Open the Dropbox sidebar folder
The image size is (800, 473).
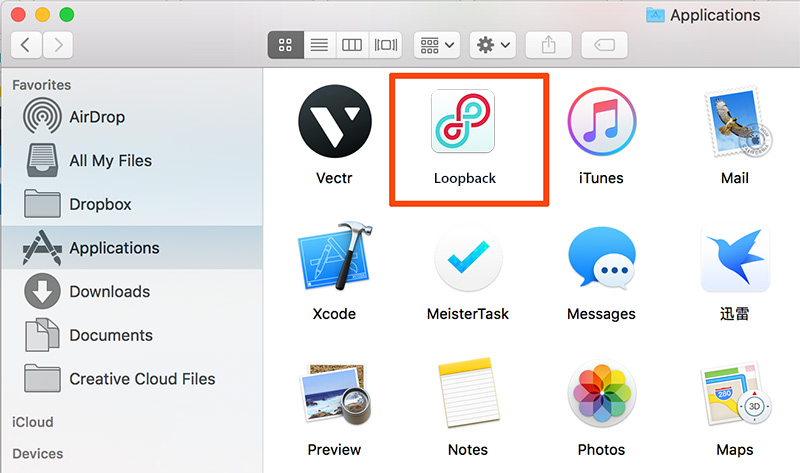(132, 204)
